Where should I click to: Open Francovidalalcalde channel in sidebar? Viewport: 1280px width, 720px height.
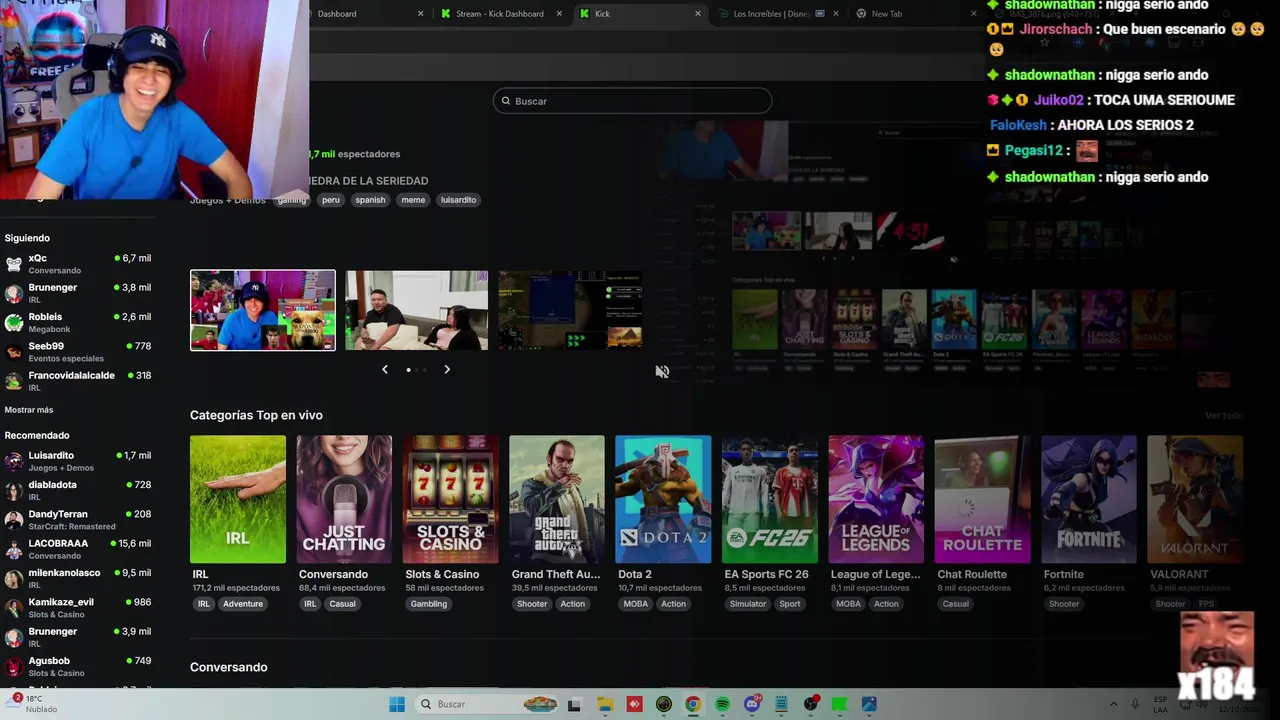tap(78, 381)
